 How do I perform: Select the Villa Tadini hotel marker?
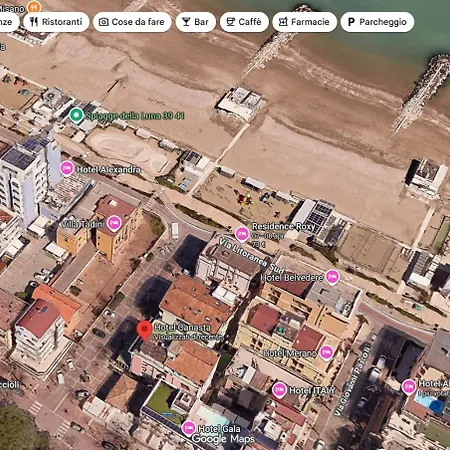114,223
